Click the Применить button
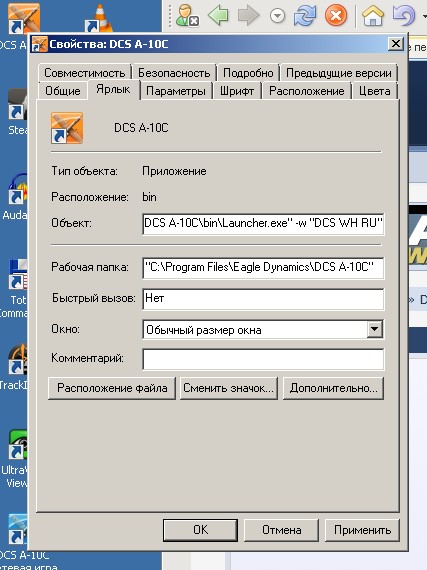 tap(362, 530)
